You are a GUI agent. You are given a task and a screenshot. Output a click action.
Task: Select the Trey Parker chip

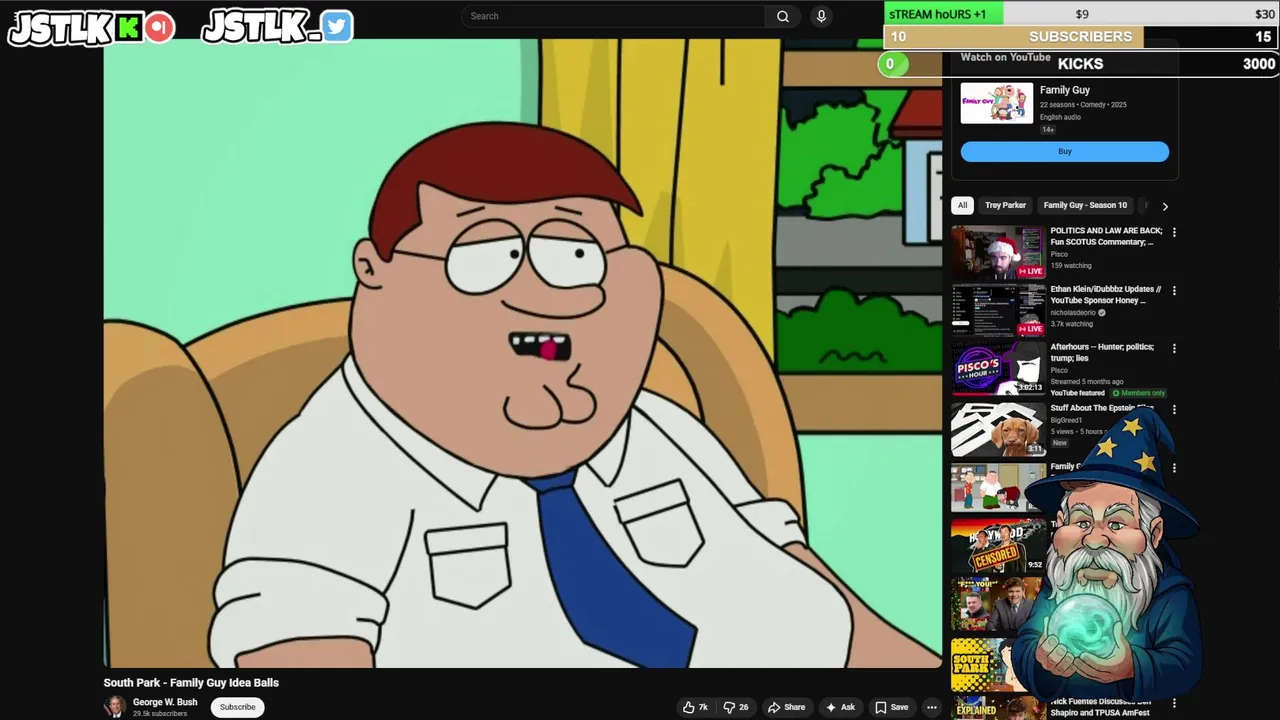pos(1005,205)
